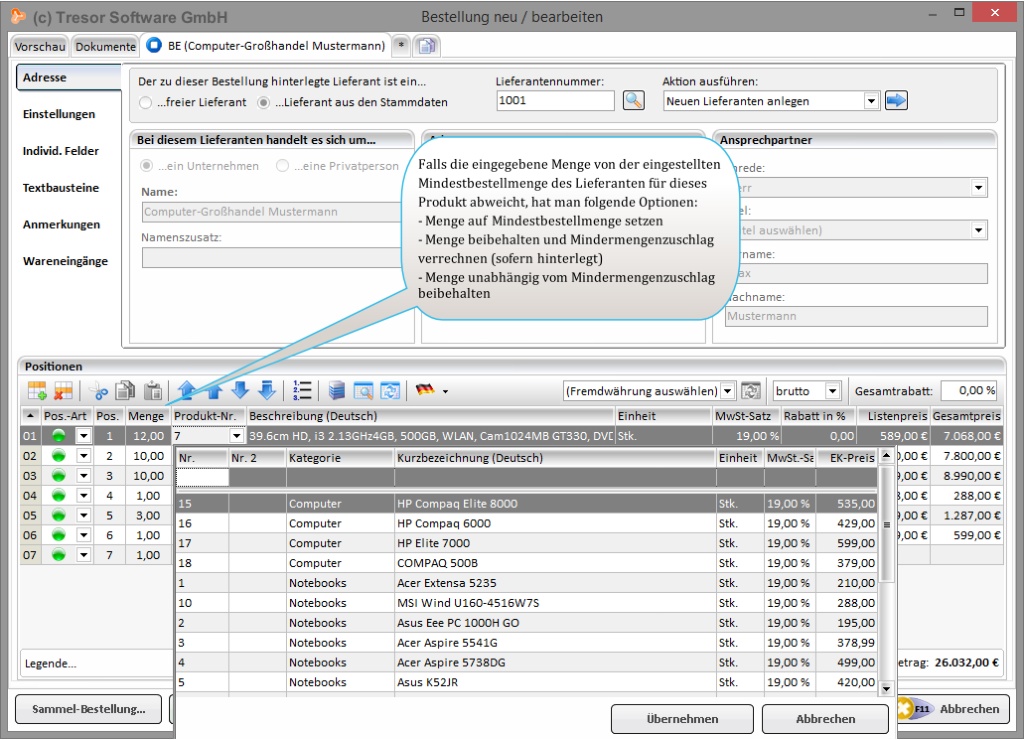
Task: Select the HP Compaq 6000 product row
Action: tap(443, 524)
